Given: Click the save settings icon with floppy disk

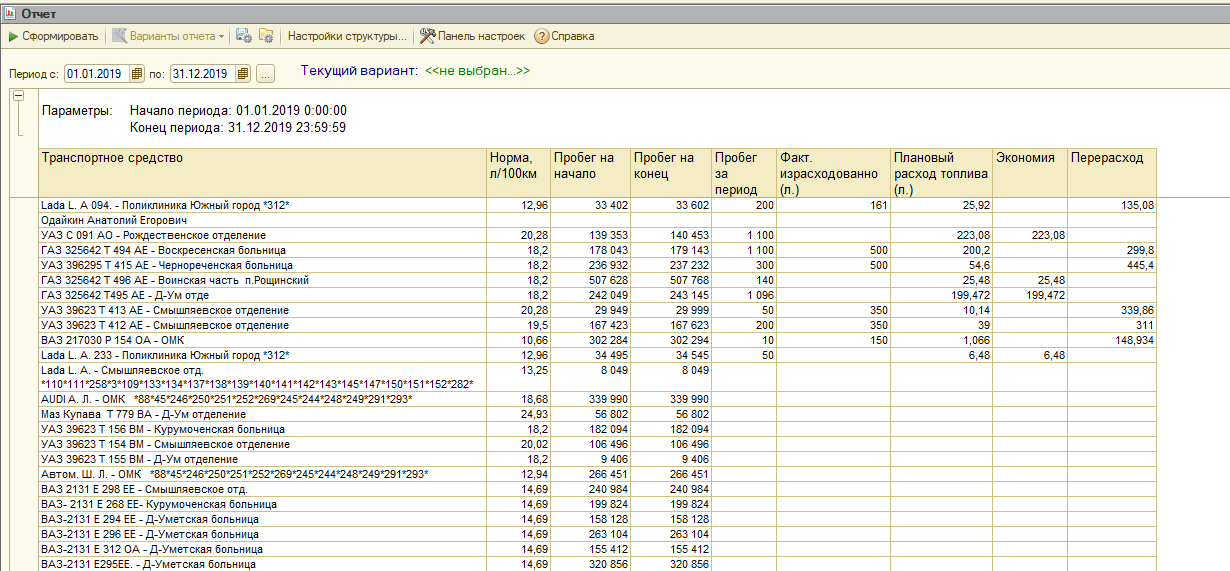Looking at the screenshot, I should (243, 36).
